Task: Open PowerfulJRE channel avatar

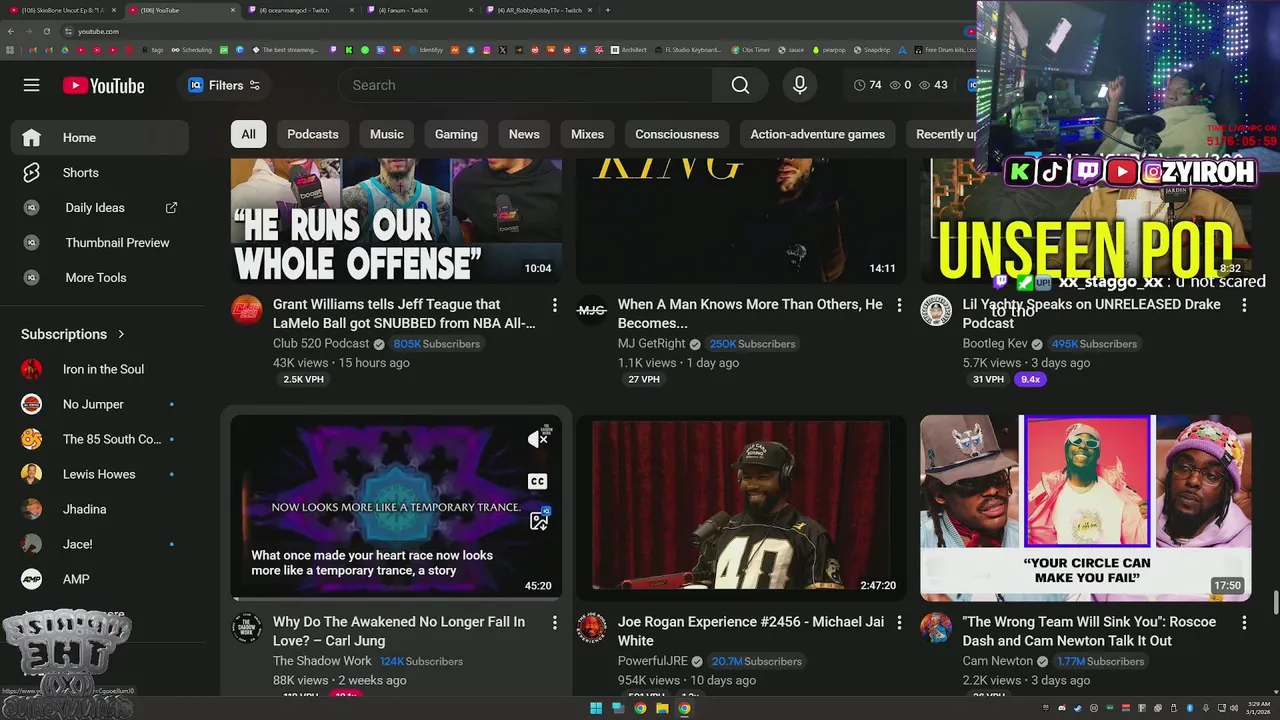Action: click(592, 628)
